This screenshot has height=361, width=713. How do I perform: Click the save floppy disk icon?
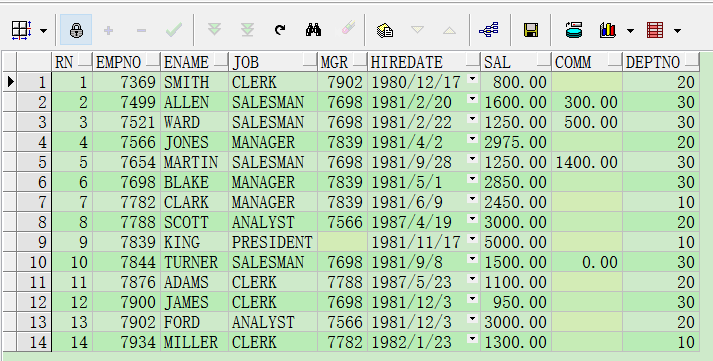[531, 30]
